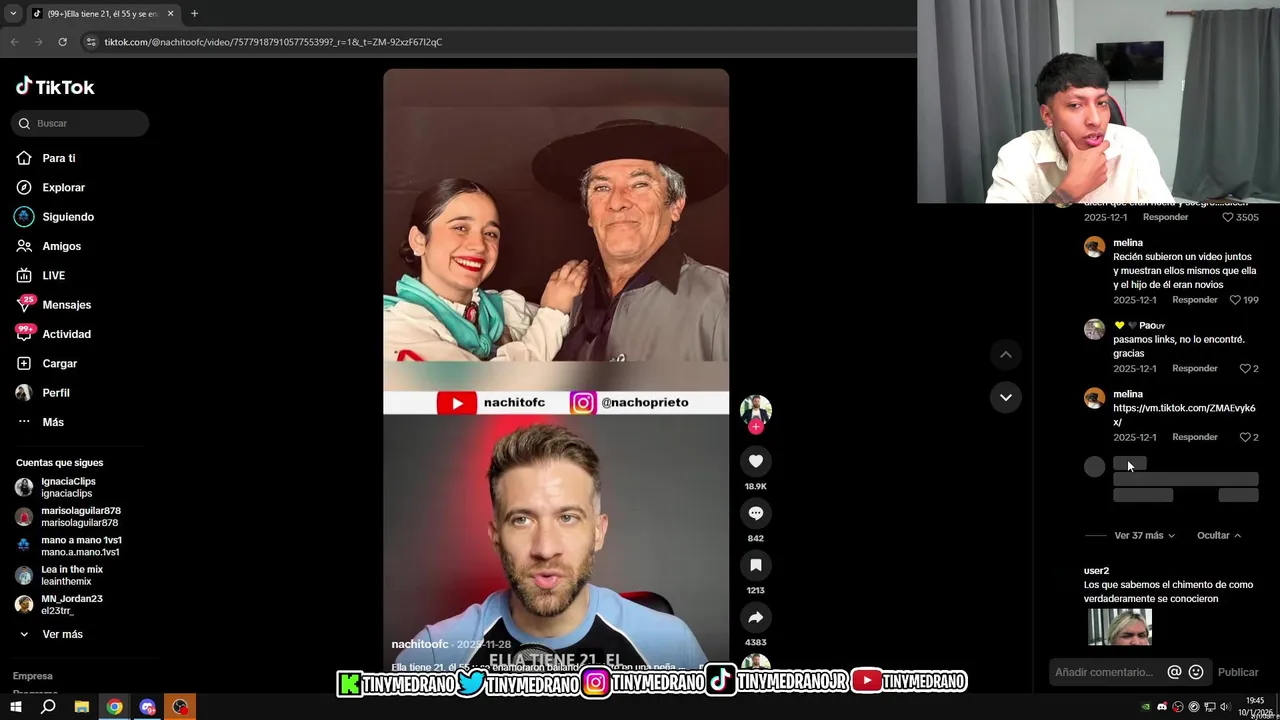Expand 'Ver 37 más' replies
1280x720 pixels.
(1144, 536)
